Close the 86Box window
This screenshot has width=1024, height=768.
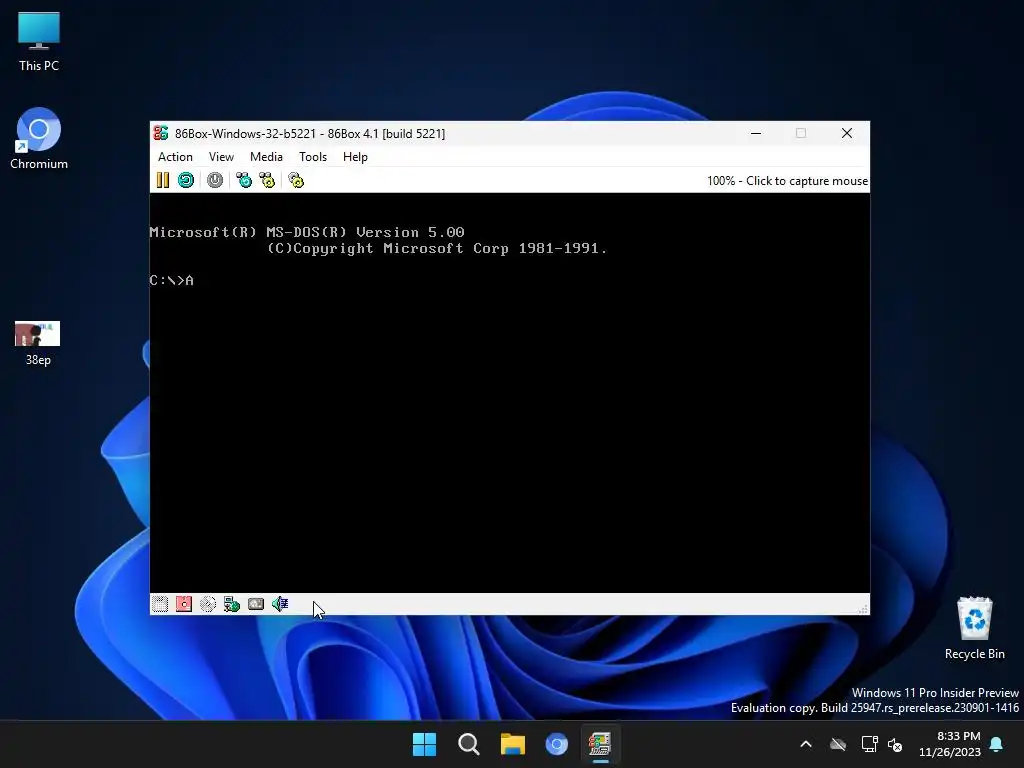click(x=847, y=133)
